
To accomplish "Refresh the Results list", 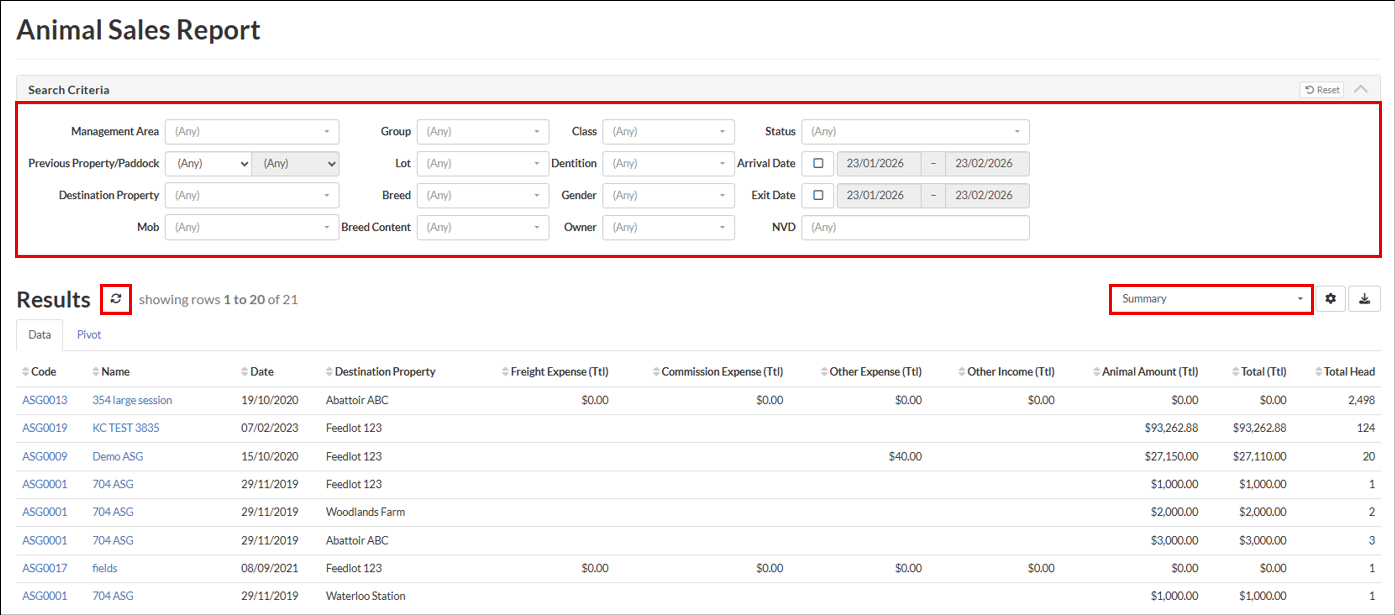I will [116, 299].
